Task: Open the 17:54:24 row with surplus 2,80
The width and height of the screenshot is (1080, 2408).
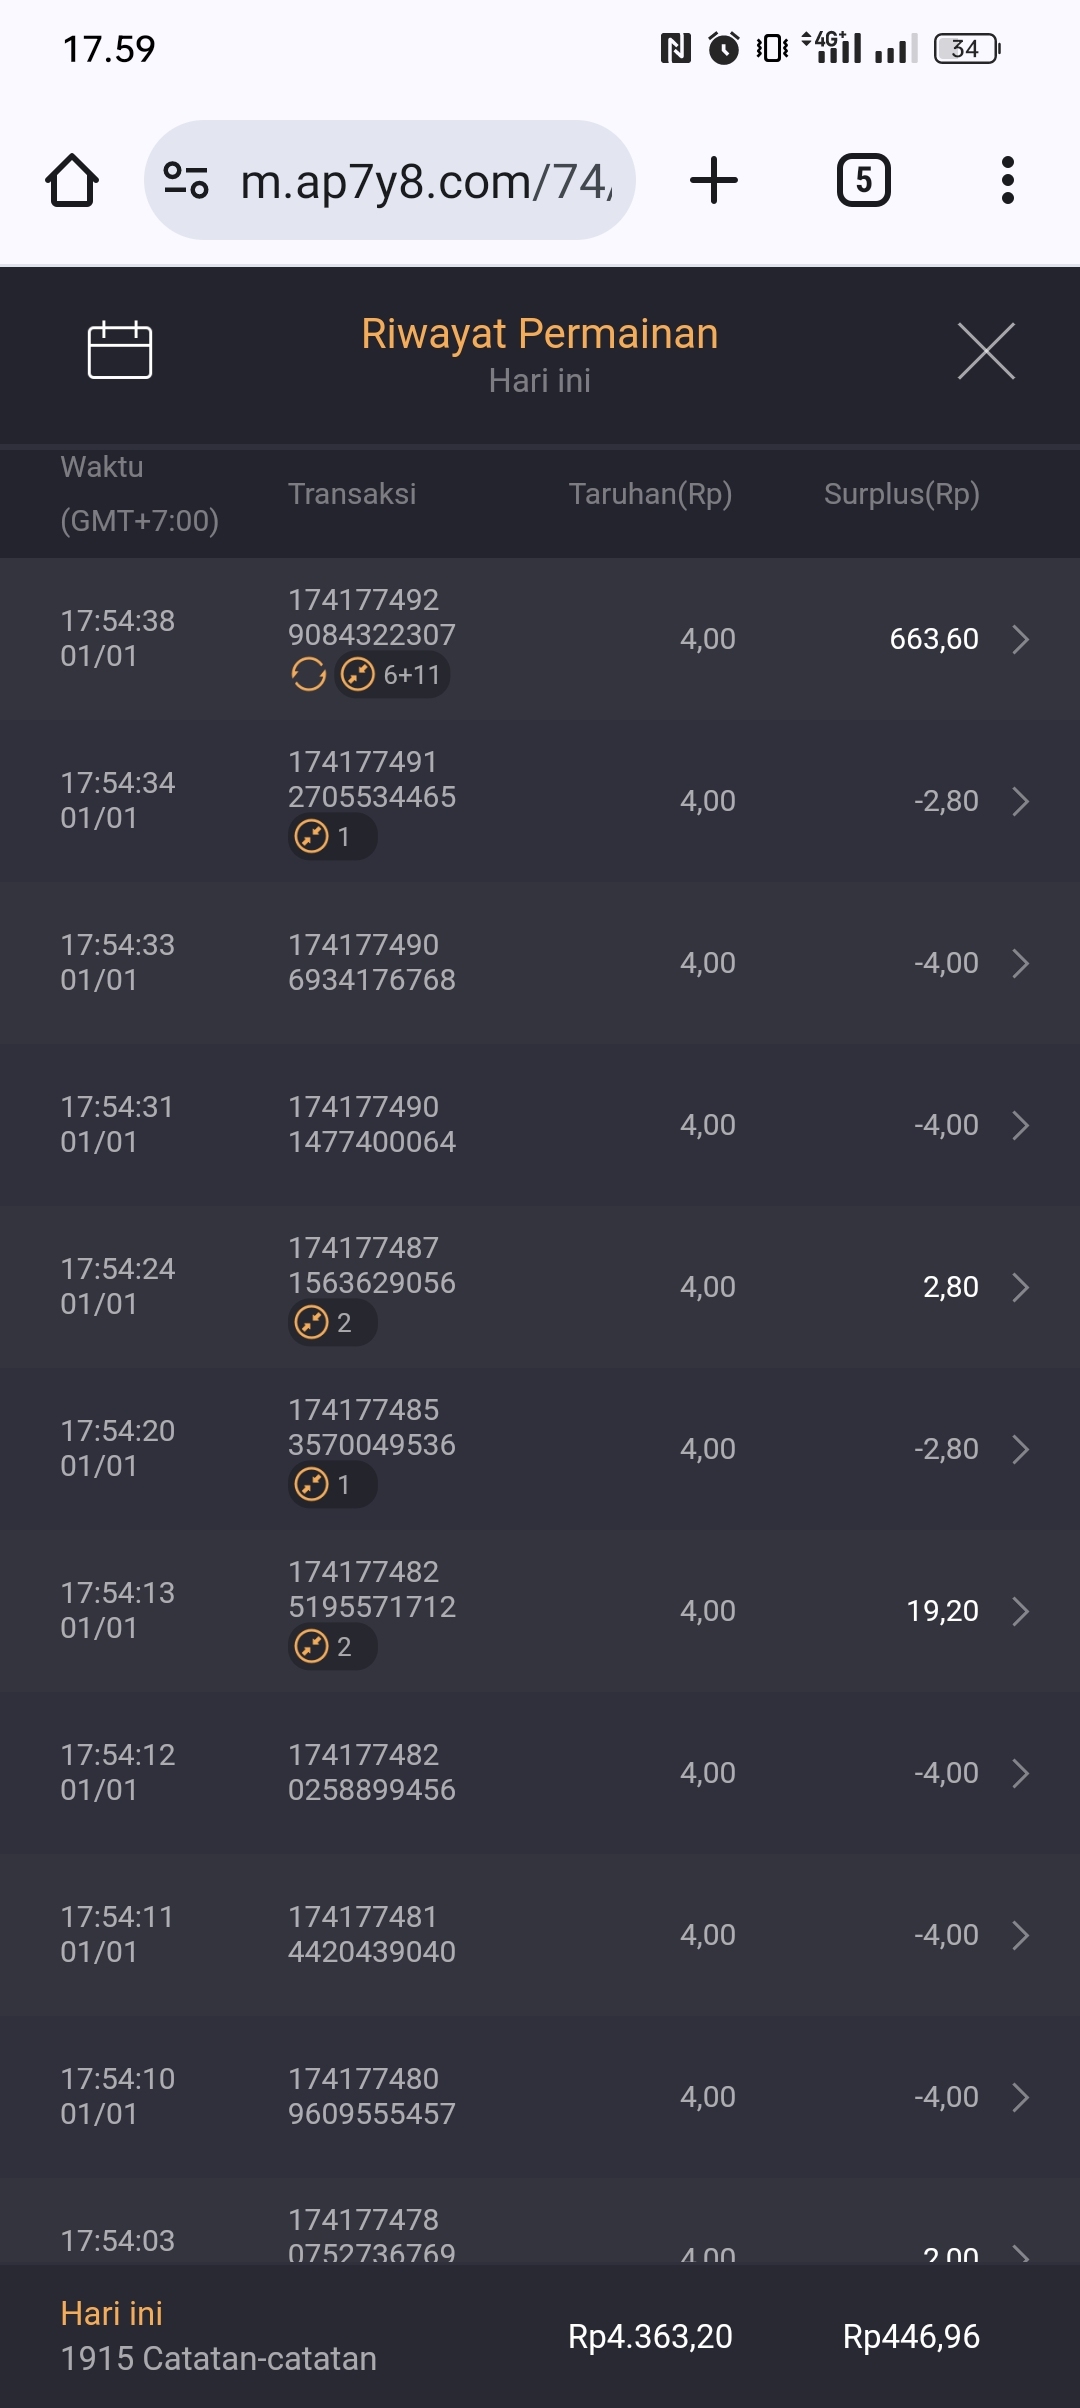Action: [x=1020, y=1287]
